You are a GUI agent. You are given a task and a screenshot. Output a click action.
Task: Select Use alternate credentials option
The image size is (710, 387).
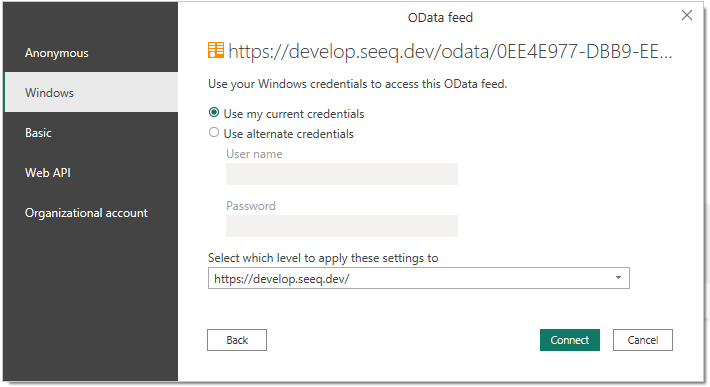pyautogui.click(x=214, y=132)
